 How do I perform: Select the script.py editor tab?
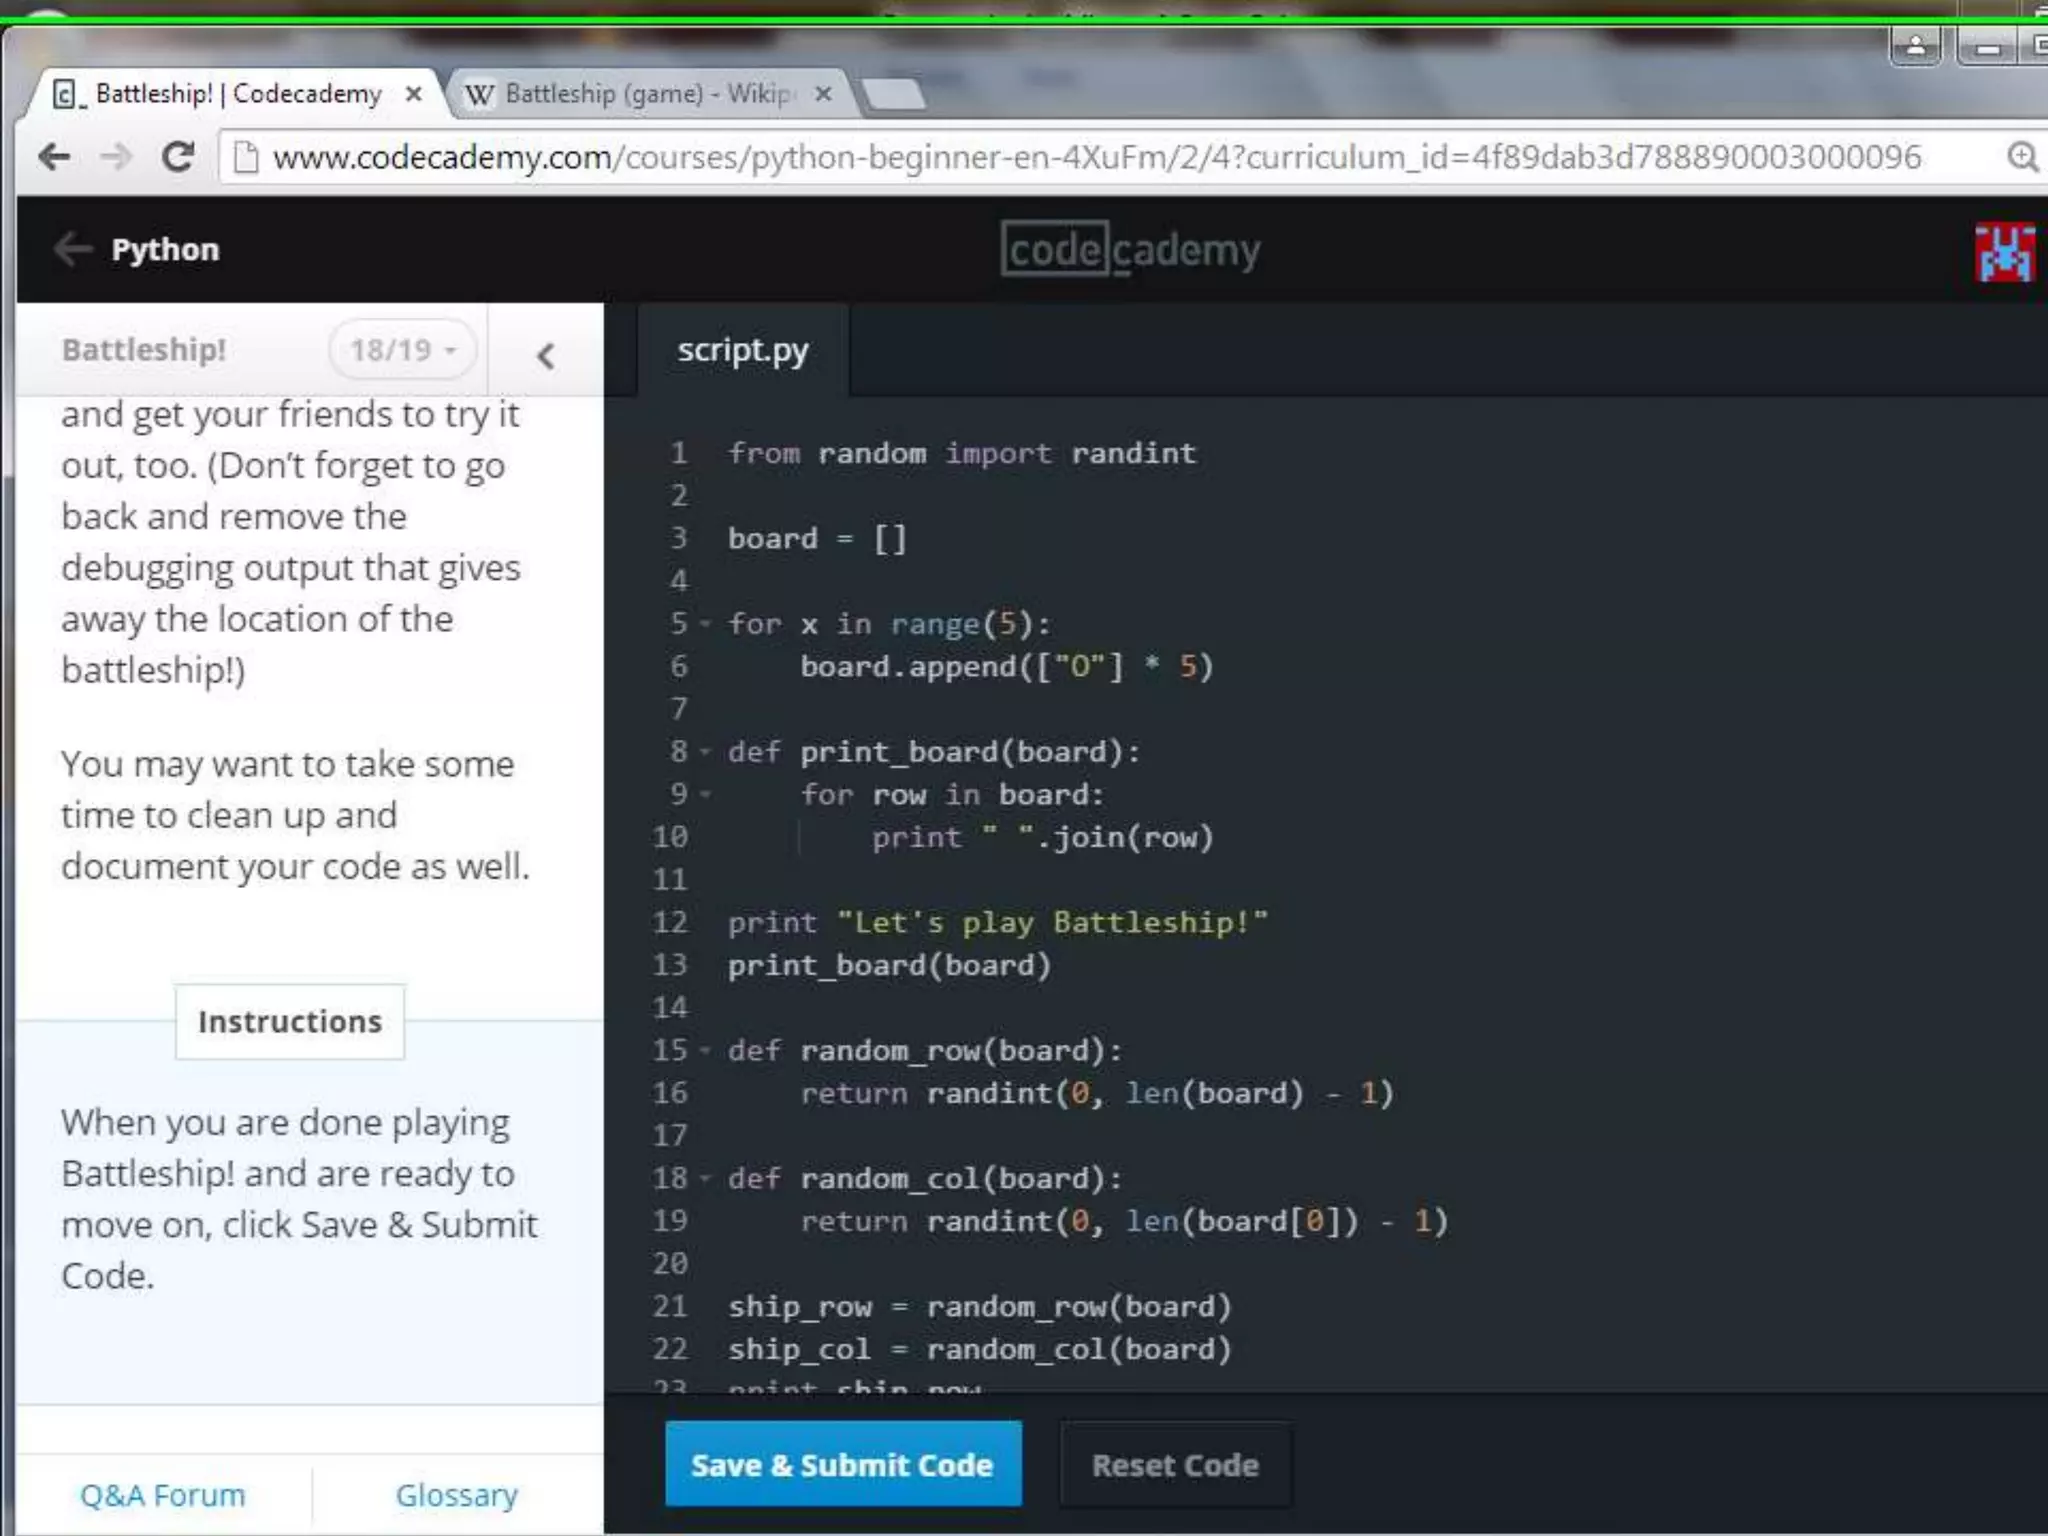[x=742, y=350]
